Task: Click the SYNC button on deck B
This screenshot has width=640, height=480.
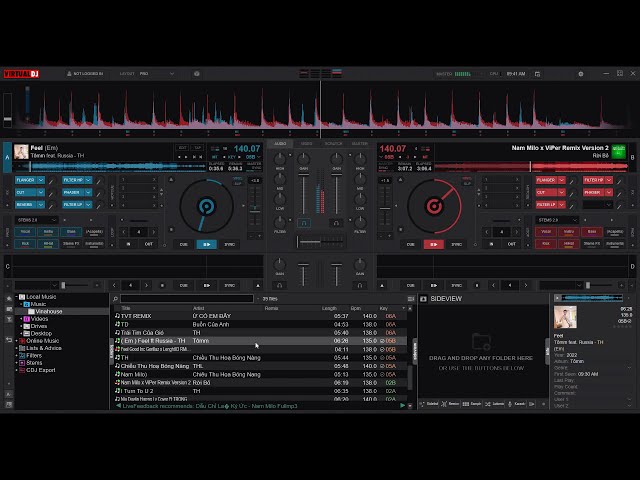Action: point(456,244)
